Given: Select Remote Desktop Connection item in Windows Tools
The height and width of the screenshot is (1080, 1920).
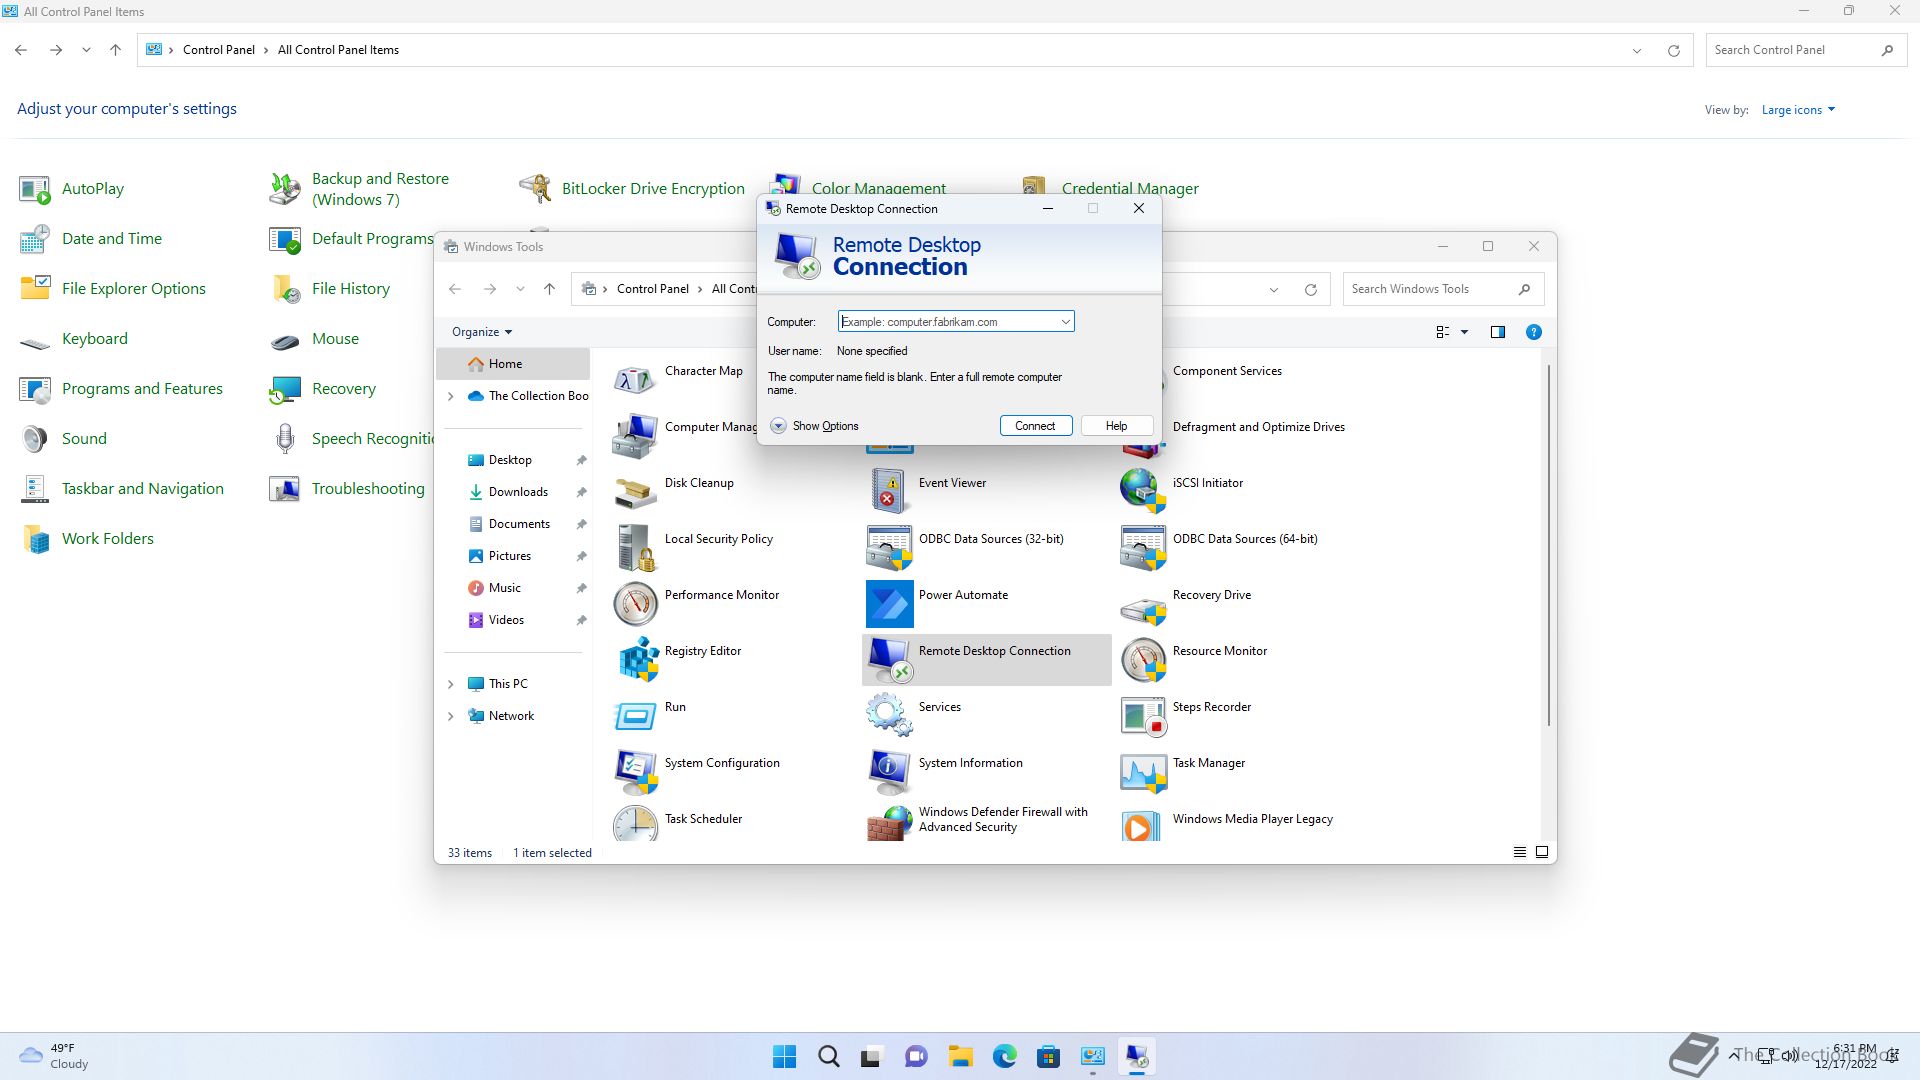Looking at the screenshot, I should tap(986, 660).
